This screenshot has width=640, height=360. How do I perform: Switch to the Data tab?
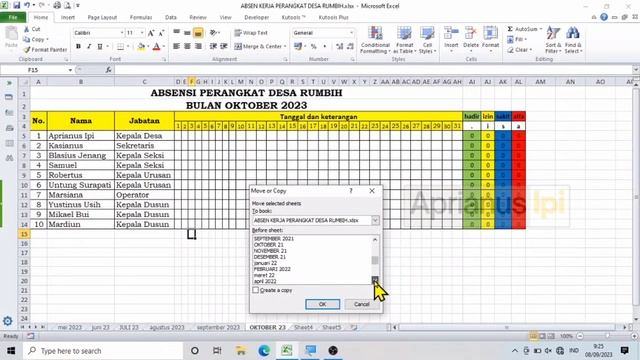coord(171,18)
